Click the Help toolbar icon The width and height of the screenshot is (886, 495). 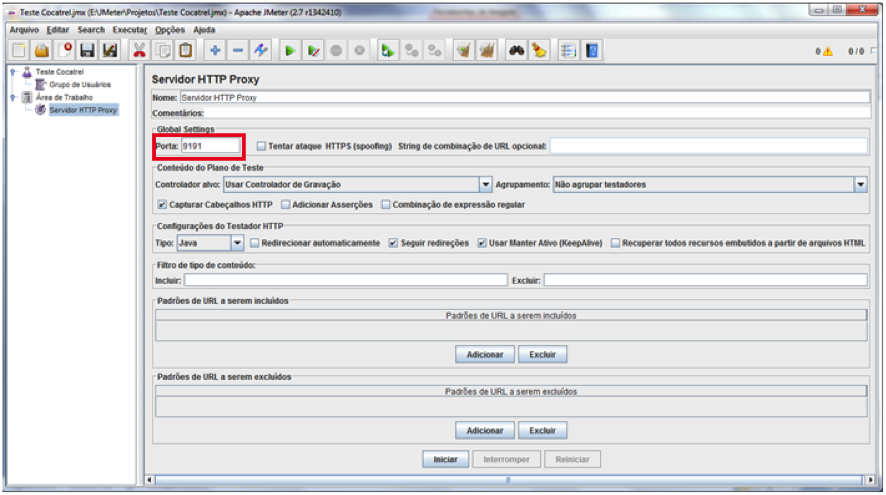[x=592, y=51]
